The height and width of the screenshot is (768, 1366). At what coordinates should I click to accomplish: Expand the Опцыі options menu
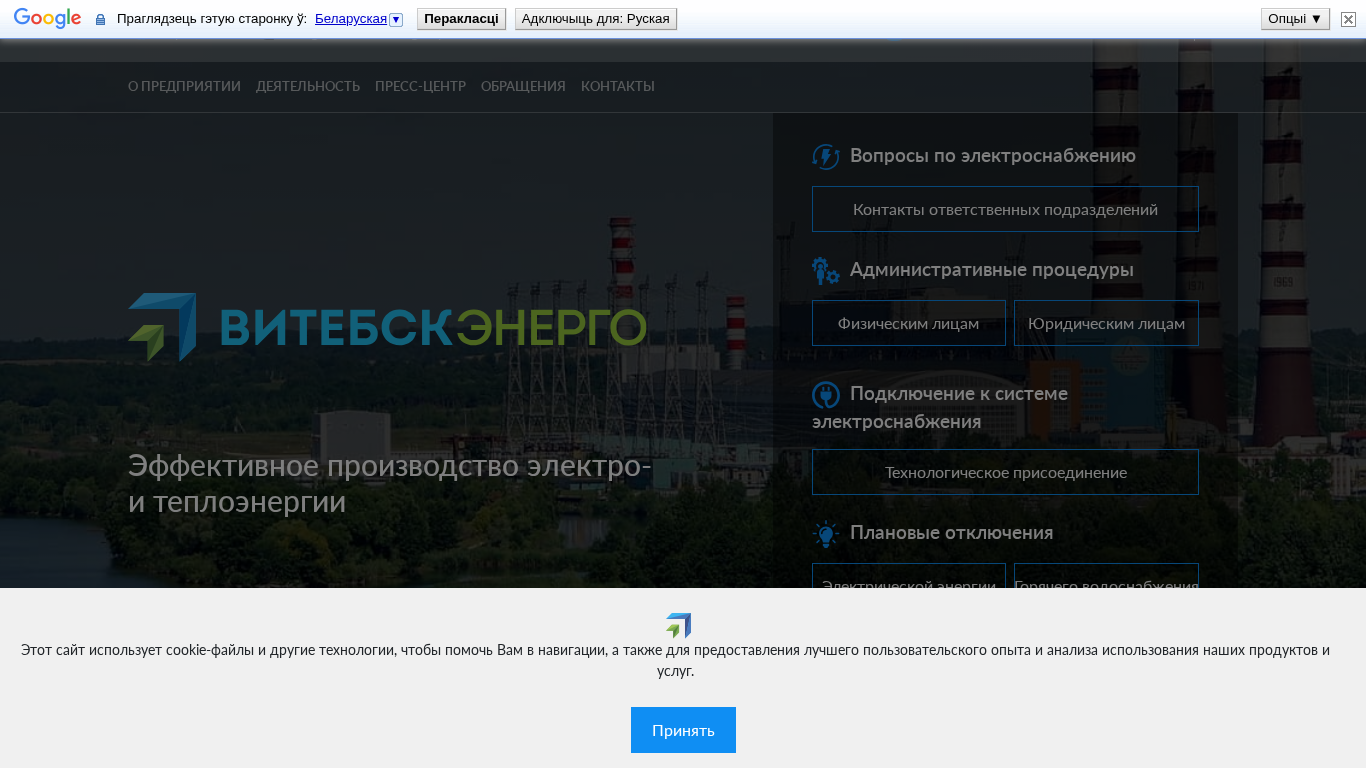pyautogui.click(x=1295, y=19)
